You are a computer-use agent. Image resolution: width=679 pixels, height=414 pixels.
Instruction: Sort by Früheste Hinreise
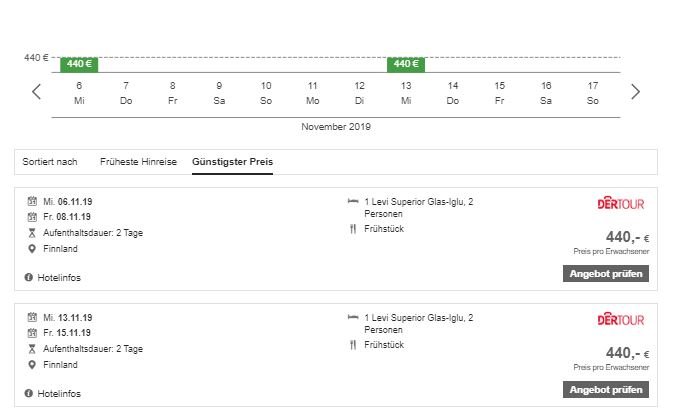(x=138, y=162)
